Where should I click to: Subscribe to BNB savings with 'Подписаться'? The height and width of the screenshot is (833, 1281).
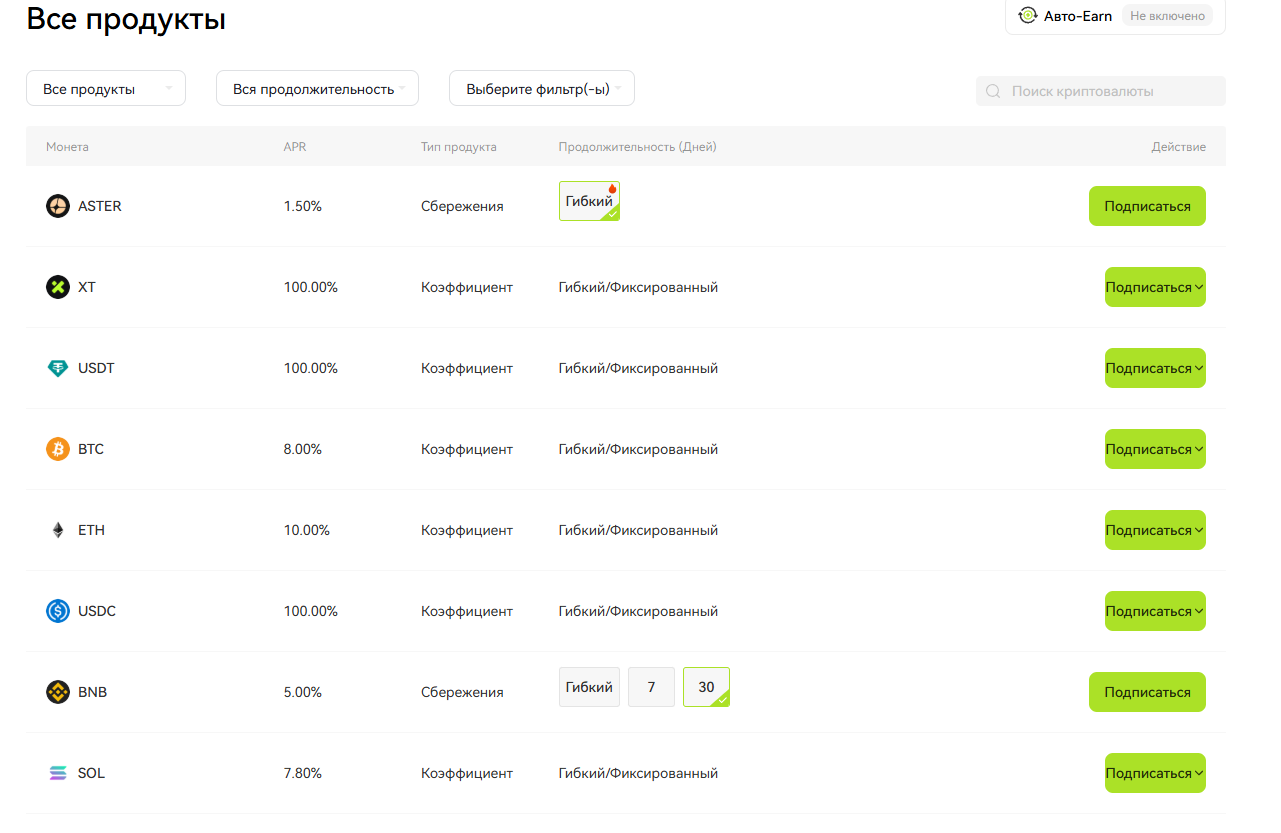click(x=1147, y=692)
